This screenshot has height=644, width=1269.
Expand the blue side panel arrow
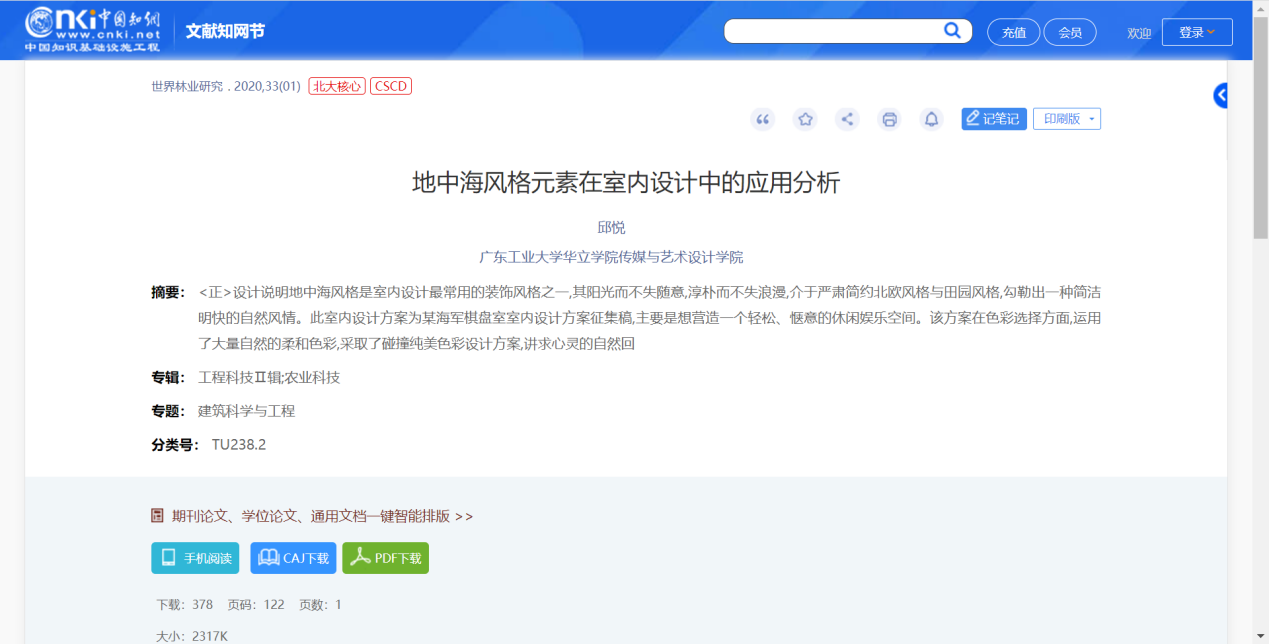tap(1221, 96)
